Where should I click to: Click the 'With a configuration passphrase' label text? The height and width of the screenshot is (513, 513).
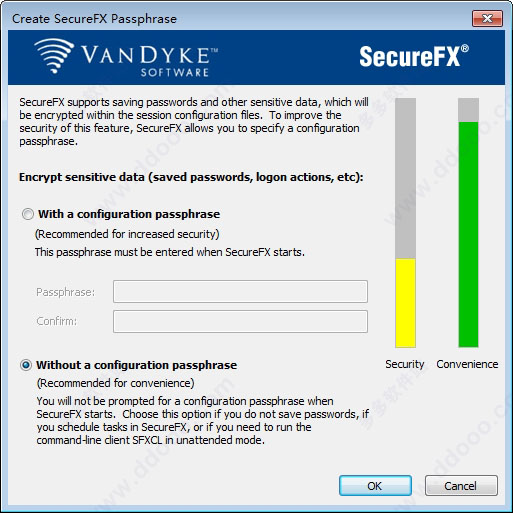pyautogui.click(x=129, y=214)
